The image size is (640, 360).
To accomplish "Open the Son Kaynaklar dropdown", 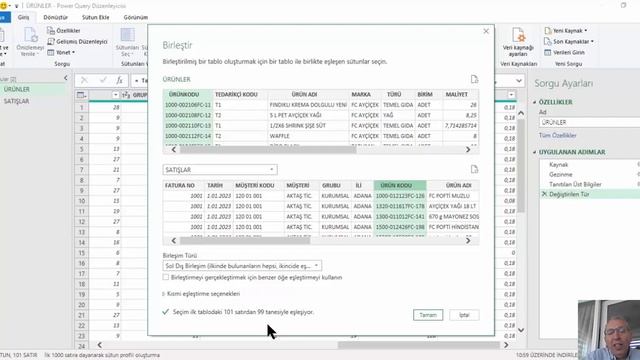I will [x=569, y=42].
